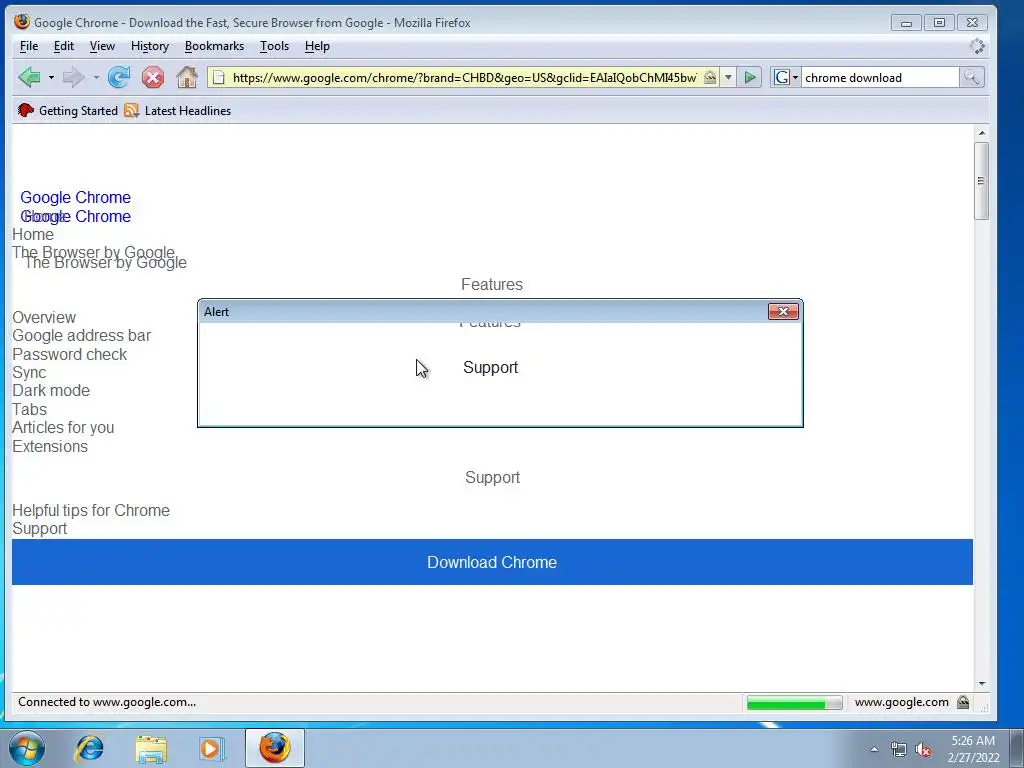1024x768 pixels.
Task: Show hidden tray icons arrow
Action: pyautogui.click(x=874, y=749)
